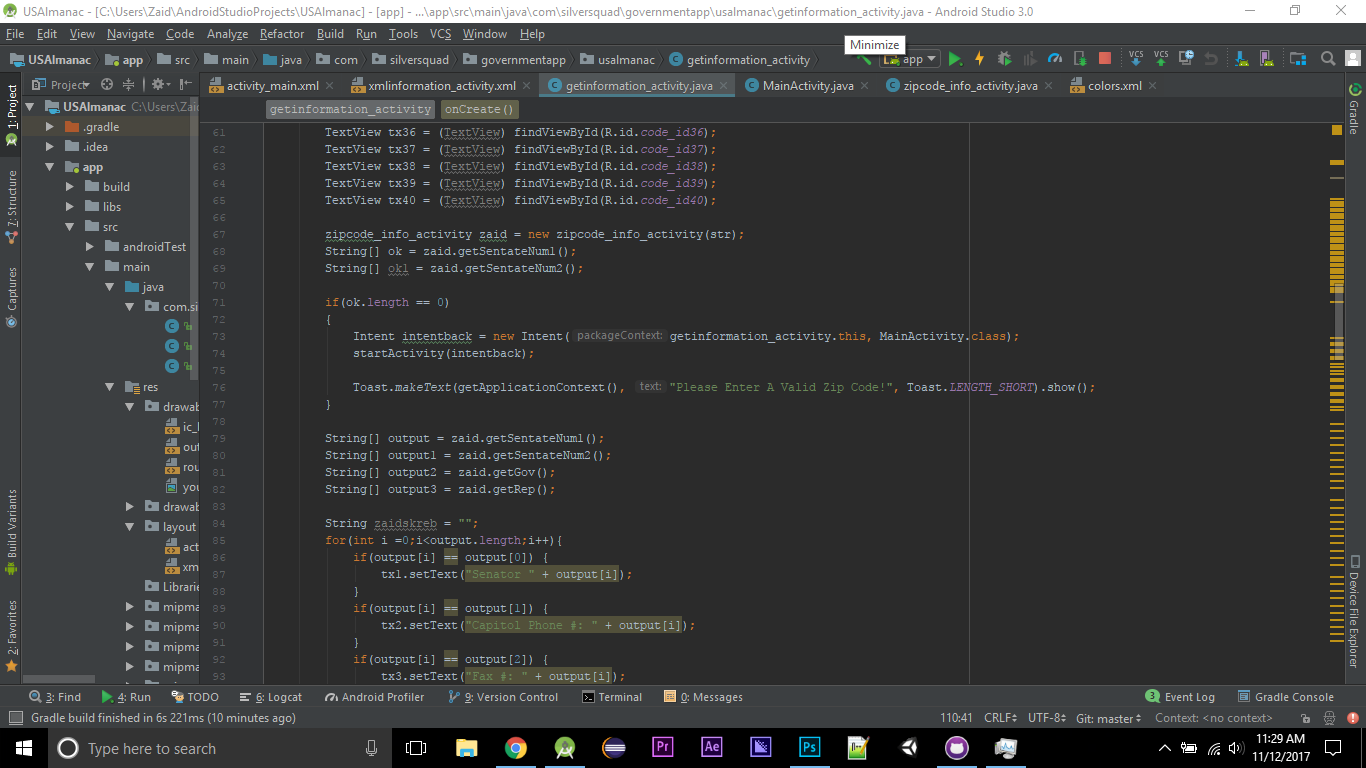Viewport: 1366px width, 768px height.
Task: Click VCS Commit Changes icon
Action: (x=1161, y=59)
